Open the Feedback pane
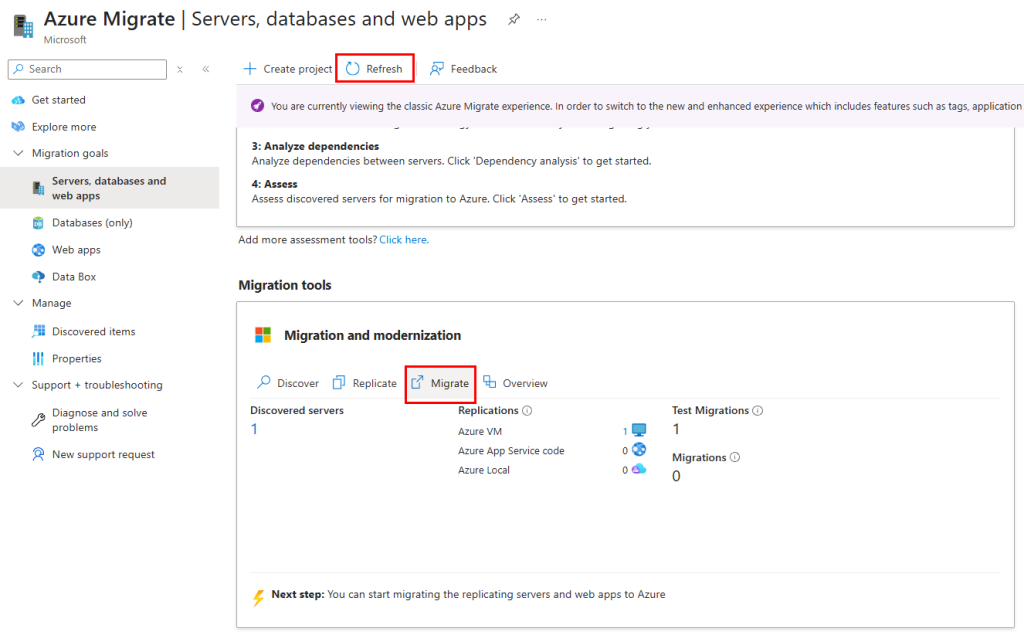 coord(463,69)
